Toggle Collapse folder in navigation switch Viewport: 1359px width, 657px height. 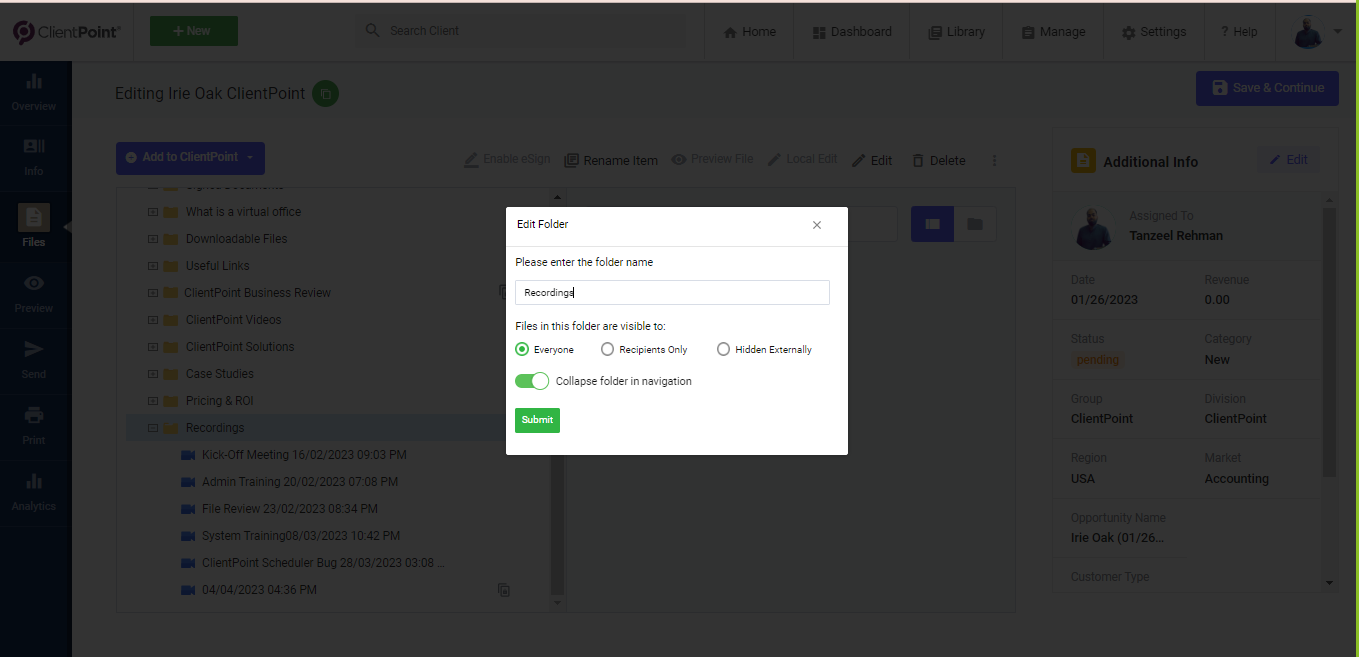point(532,381)
